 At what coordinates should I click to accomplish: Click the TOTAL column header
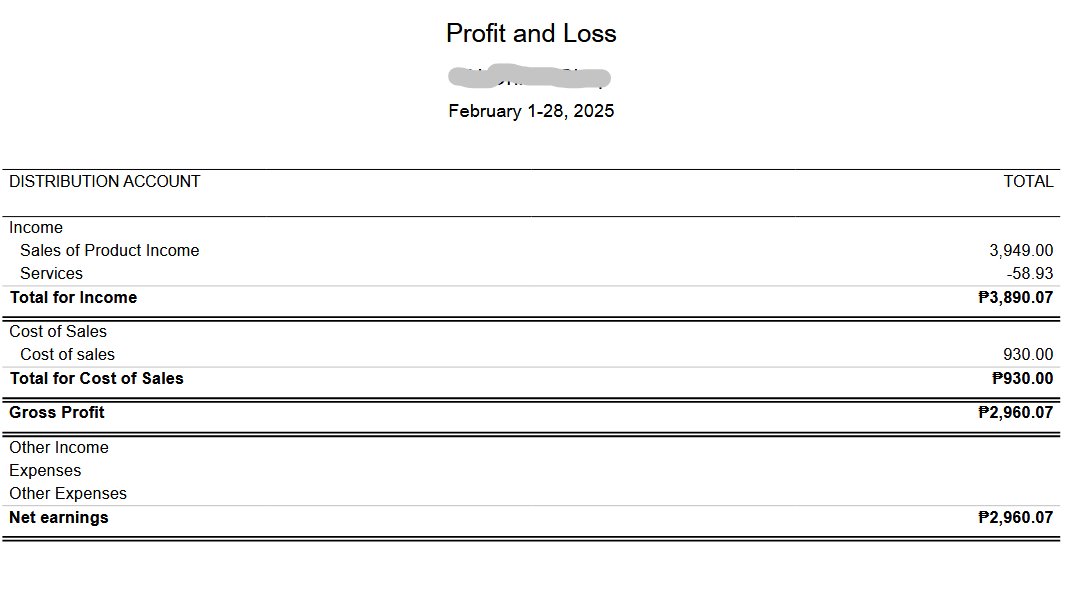(x=1028, y=182)
